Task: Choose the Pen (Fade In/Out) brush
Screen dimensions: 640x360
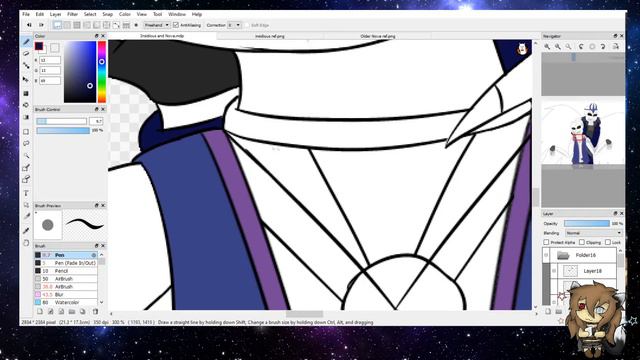Action: 66,263
